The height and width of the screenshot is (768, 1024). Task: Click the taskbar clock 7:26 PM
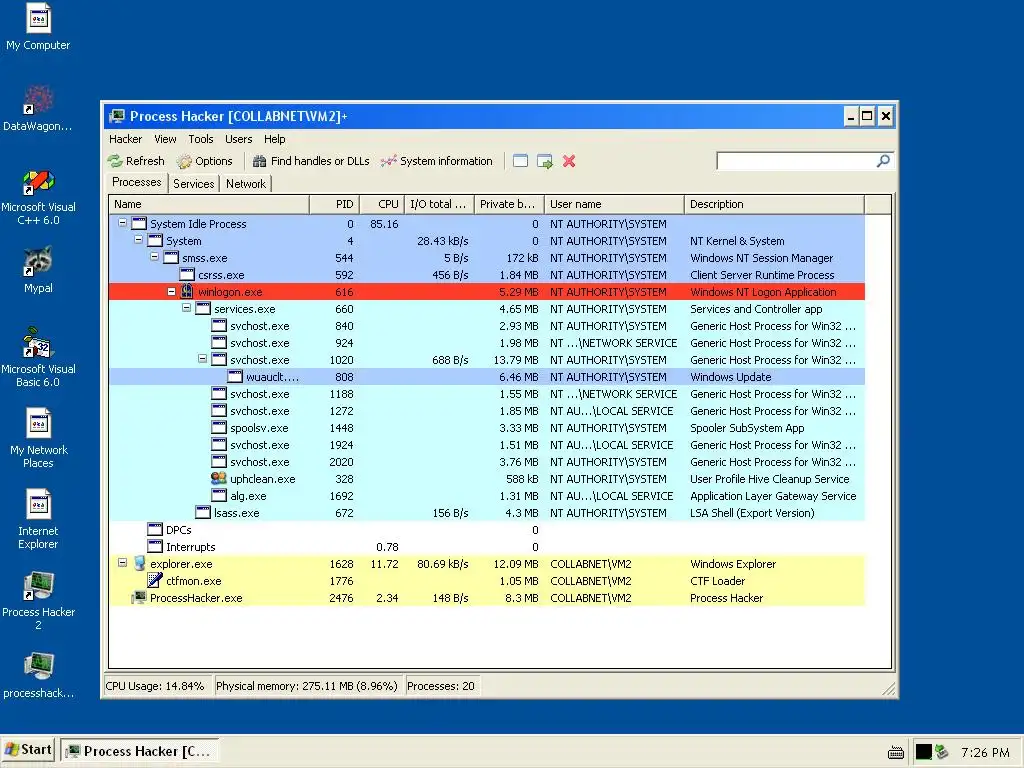(x=985, y=752)
